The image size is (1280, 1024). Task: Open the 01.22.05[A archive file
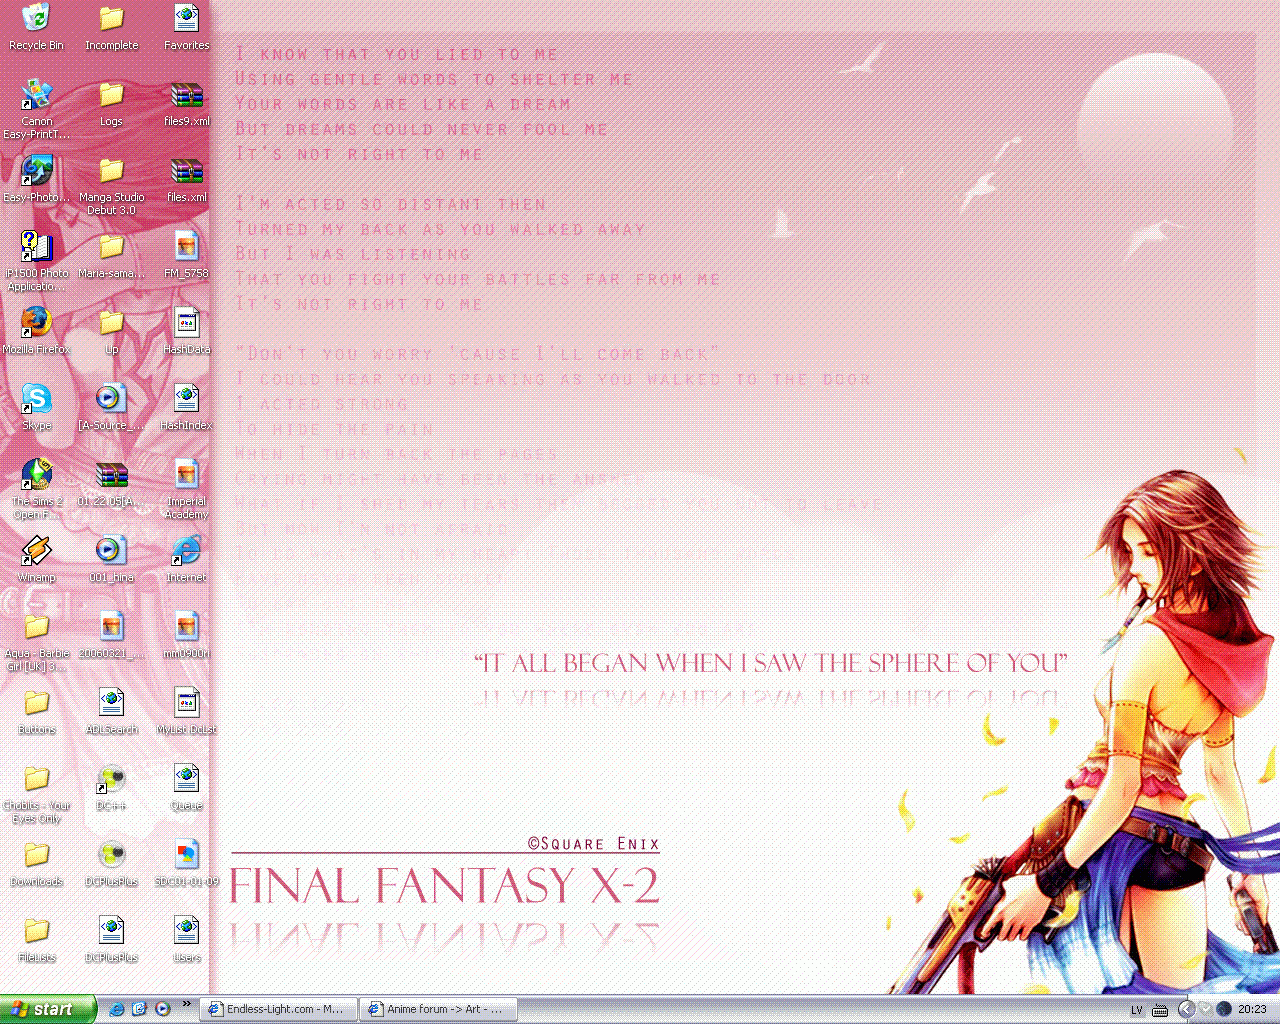[x=111, y=483]
